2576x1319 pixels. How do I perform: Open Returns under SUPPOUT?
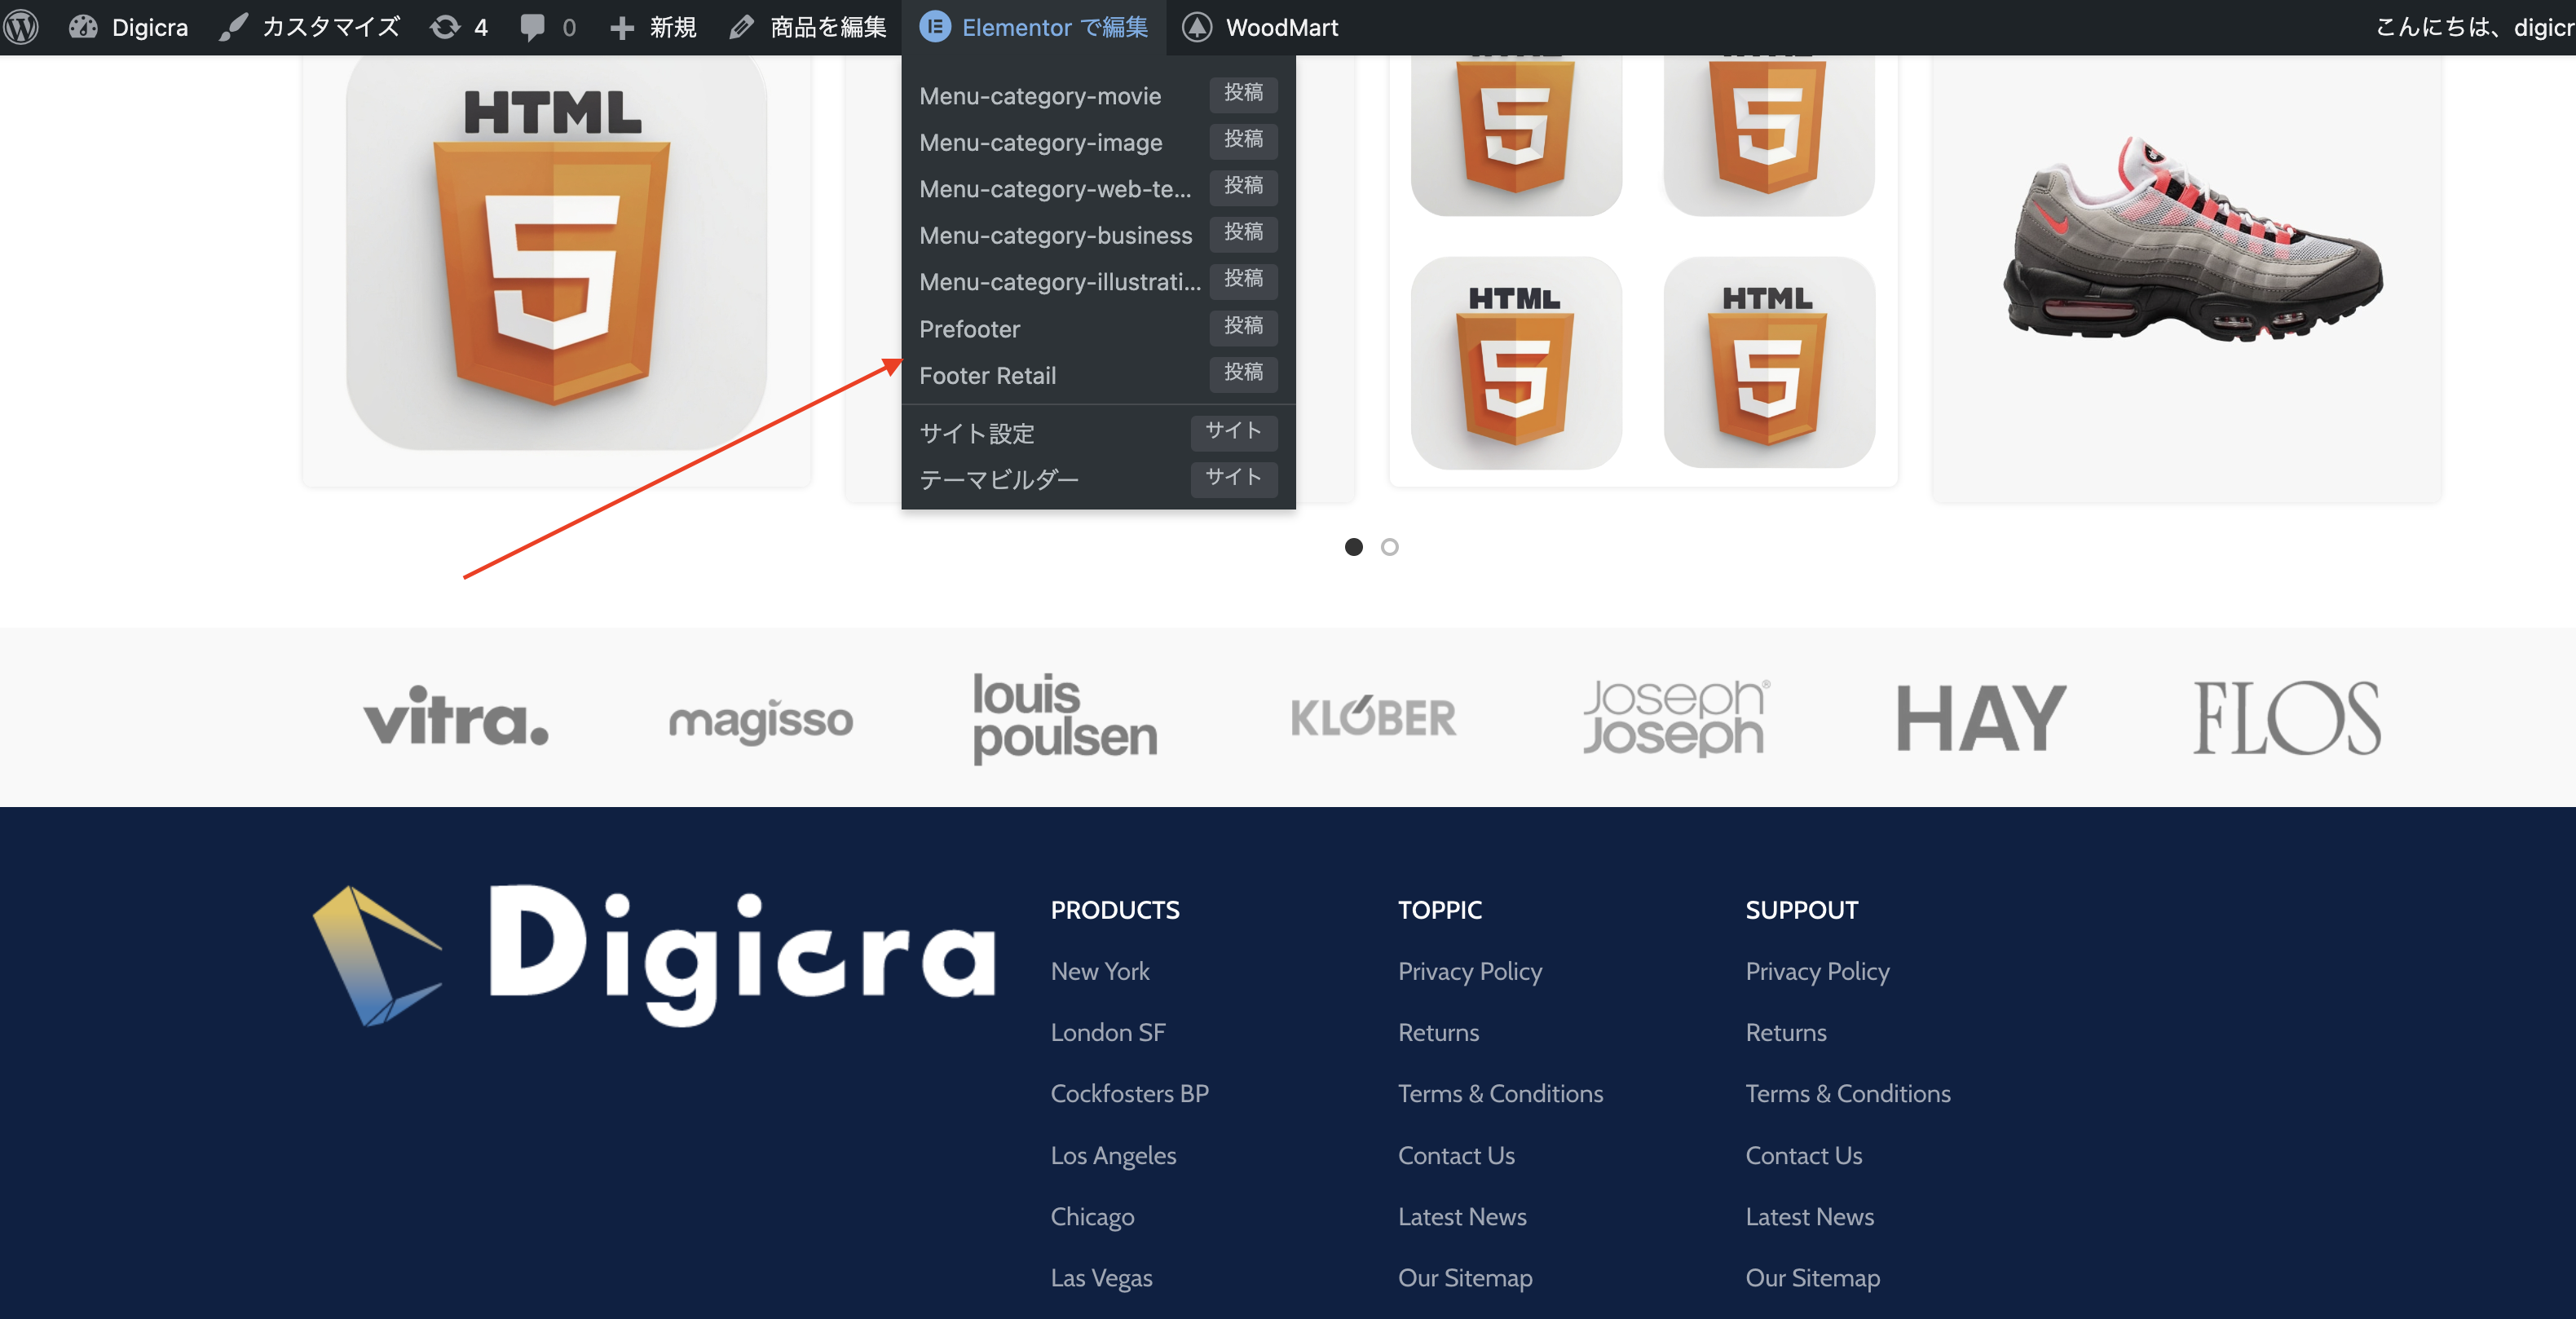[x=1786, y=1032]
